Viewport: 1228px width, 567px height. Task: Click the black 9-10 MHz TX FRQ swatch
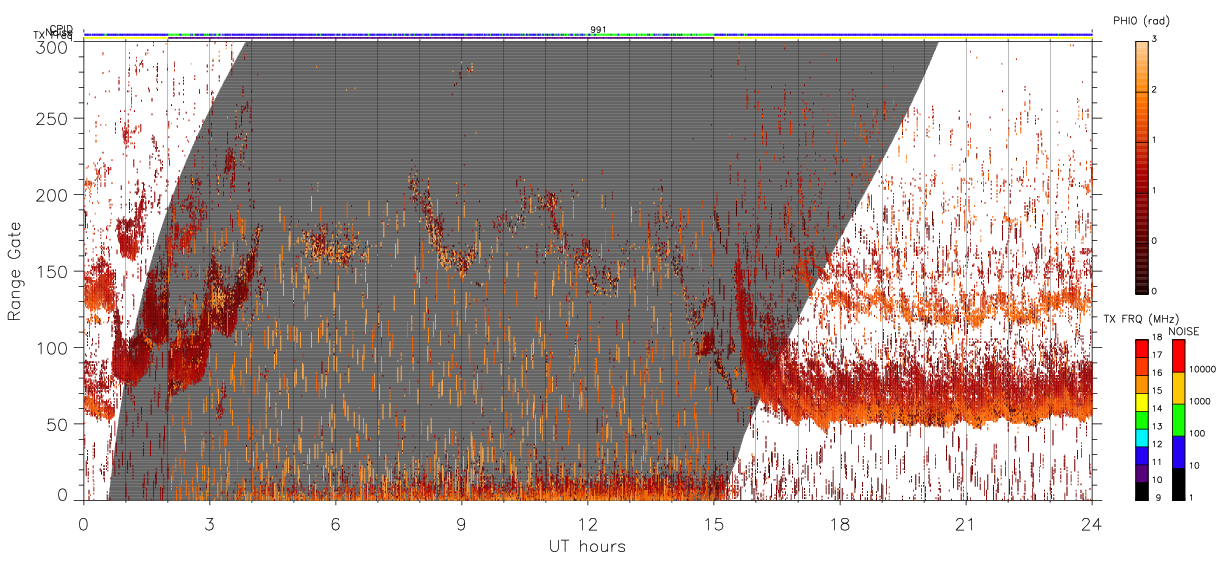[1141, 489]
